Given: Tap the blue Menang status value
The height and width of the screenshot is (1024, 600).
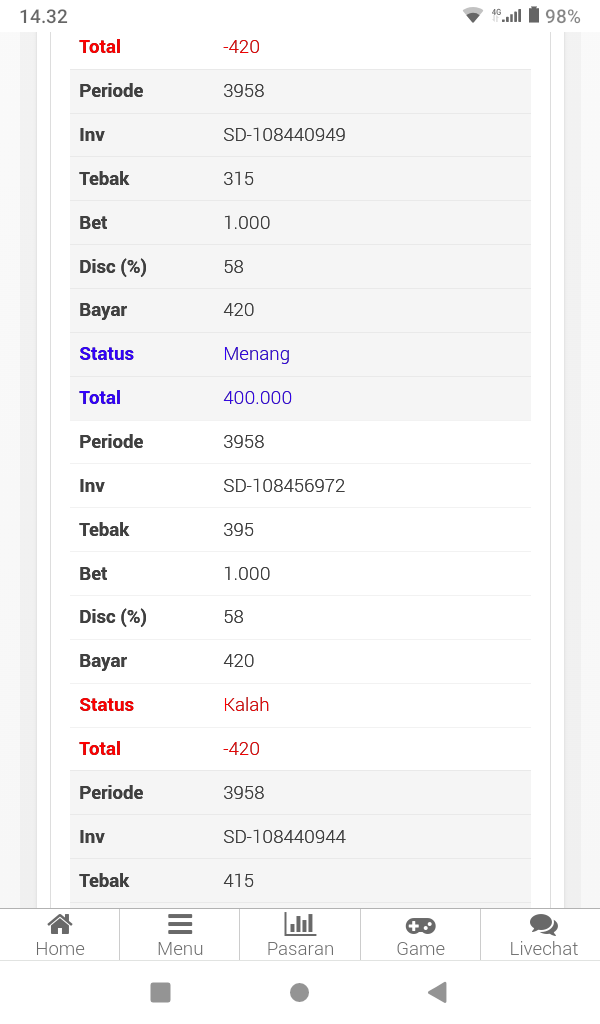Looking at the screenshot, I should pos(256,354).
